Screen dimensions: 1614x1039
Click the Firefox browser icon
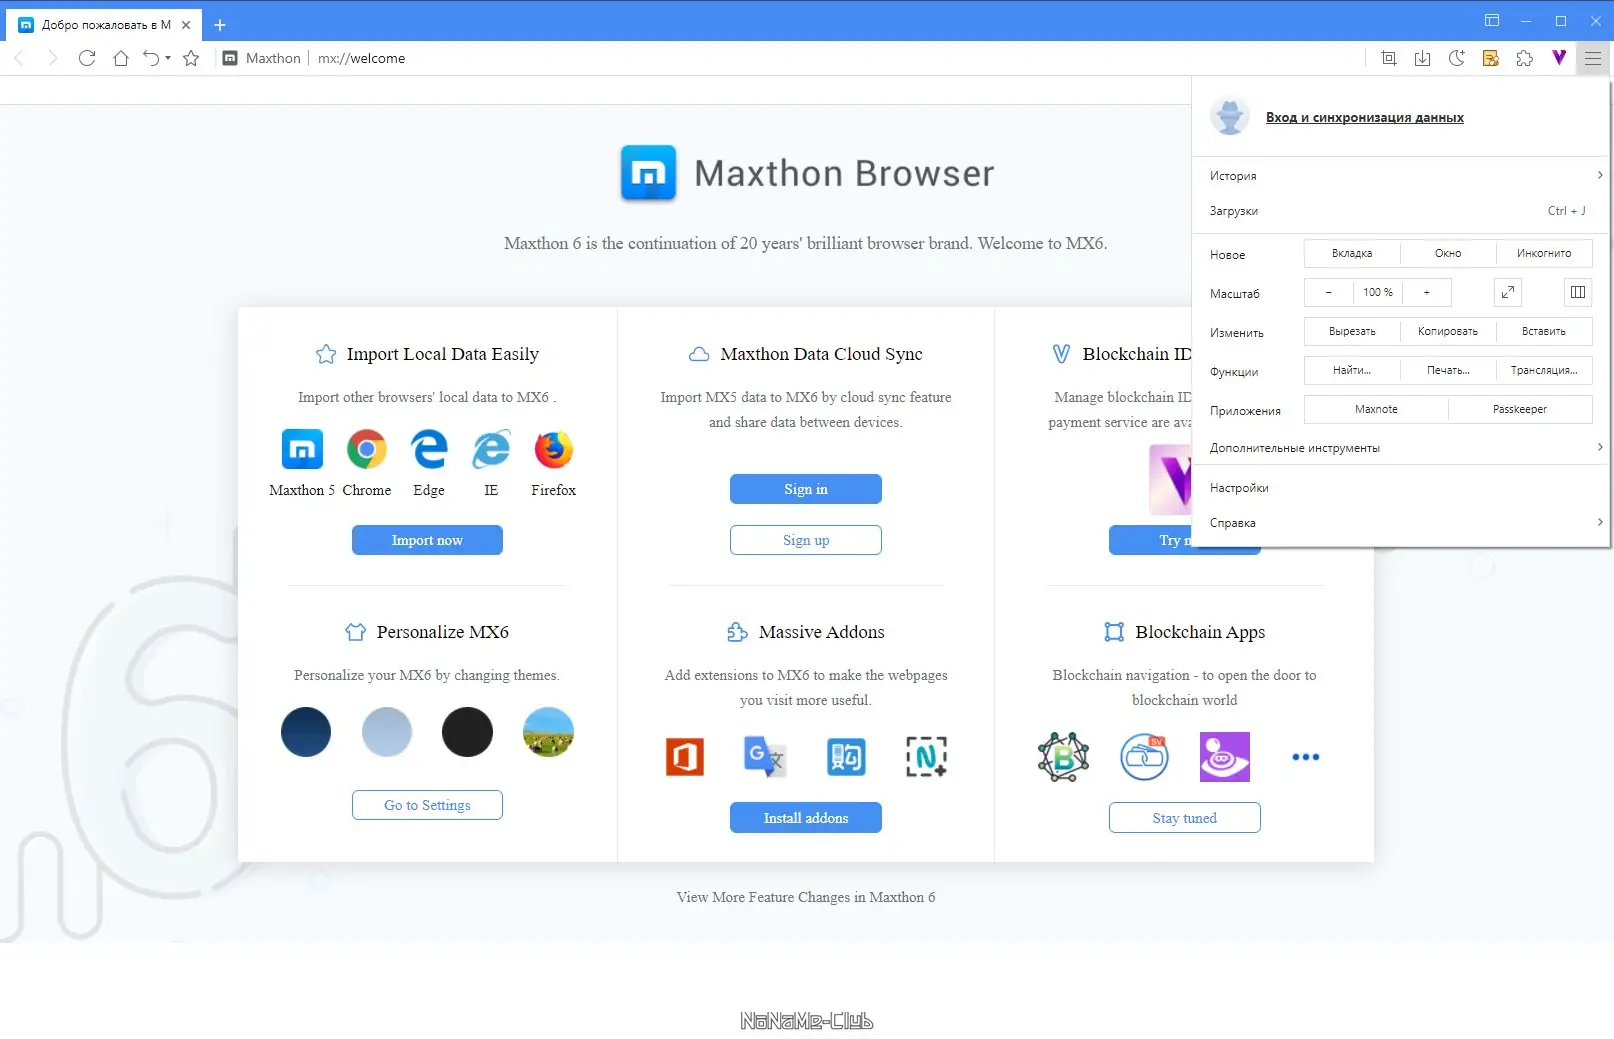(553, 450)
